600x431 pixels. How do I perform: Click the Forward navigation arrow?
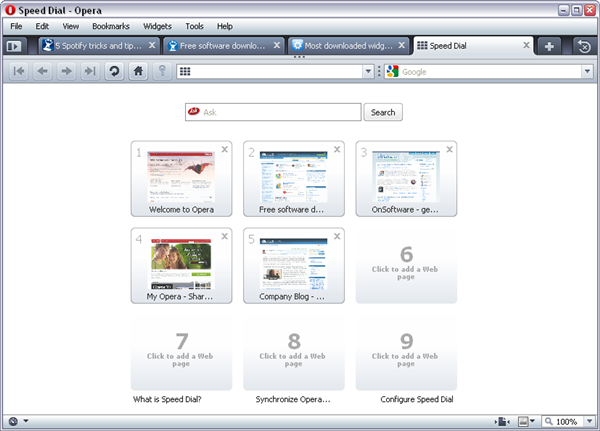(x=67, y=71)
